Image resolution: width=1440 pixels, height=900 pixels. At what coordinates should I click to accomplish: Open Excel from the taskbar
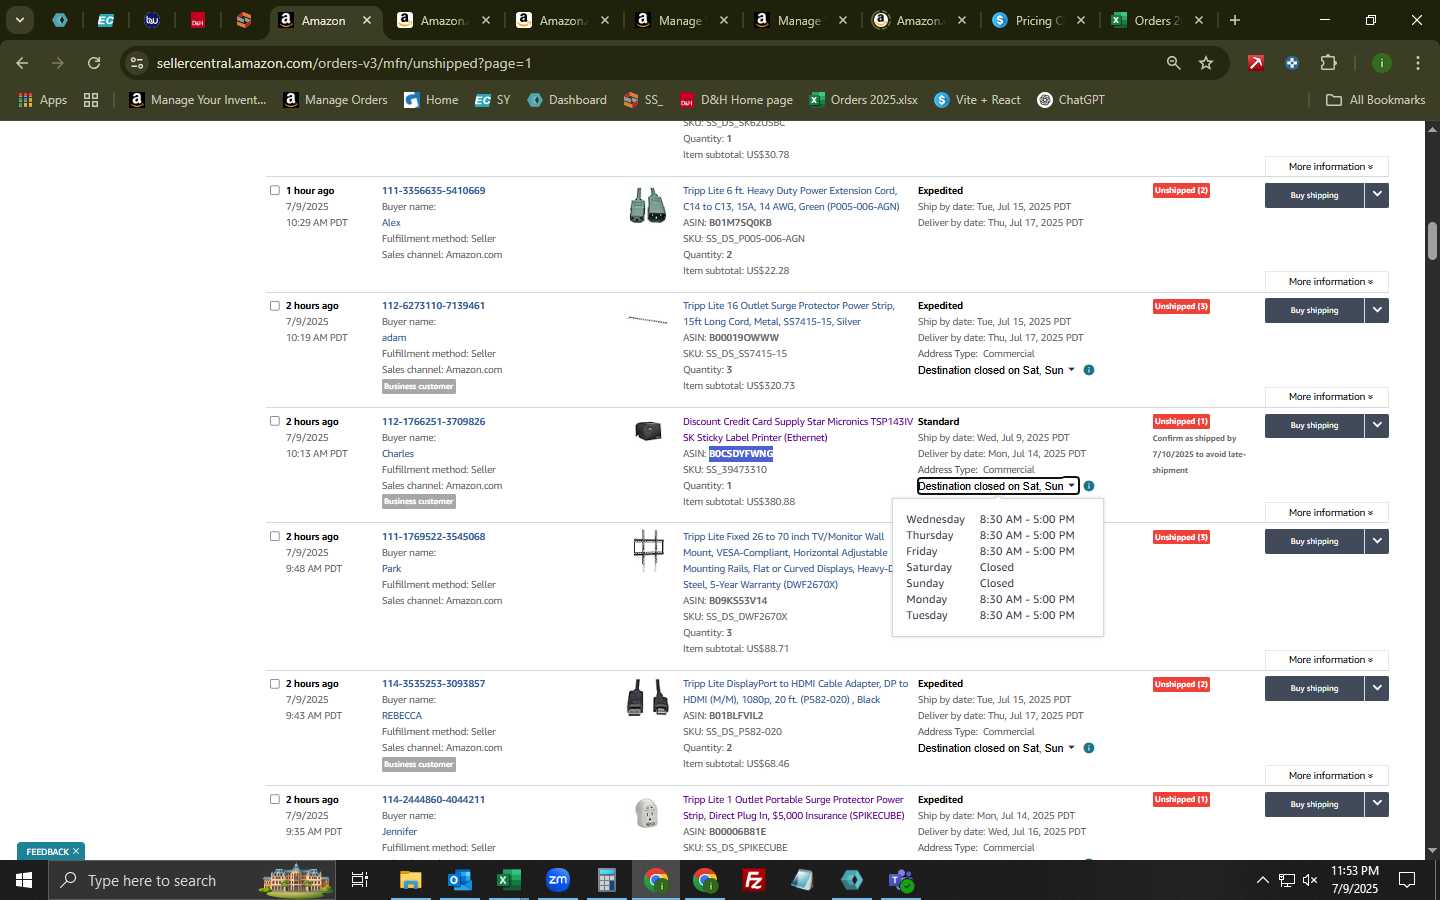tap(509, 880)
